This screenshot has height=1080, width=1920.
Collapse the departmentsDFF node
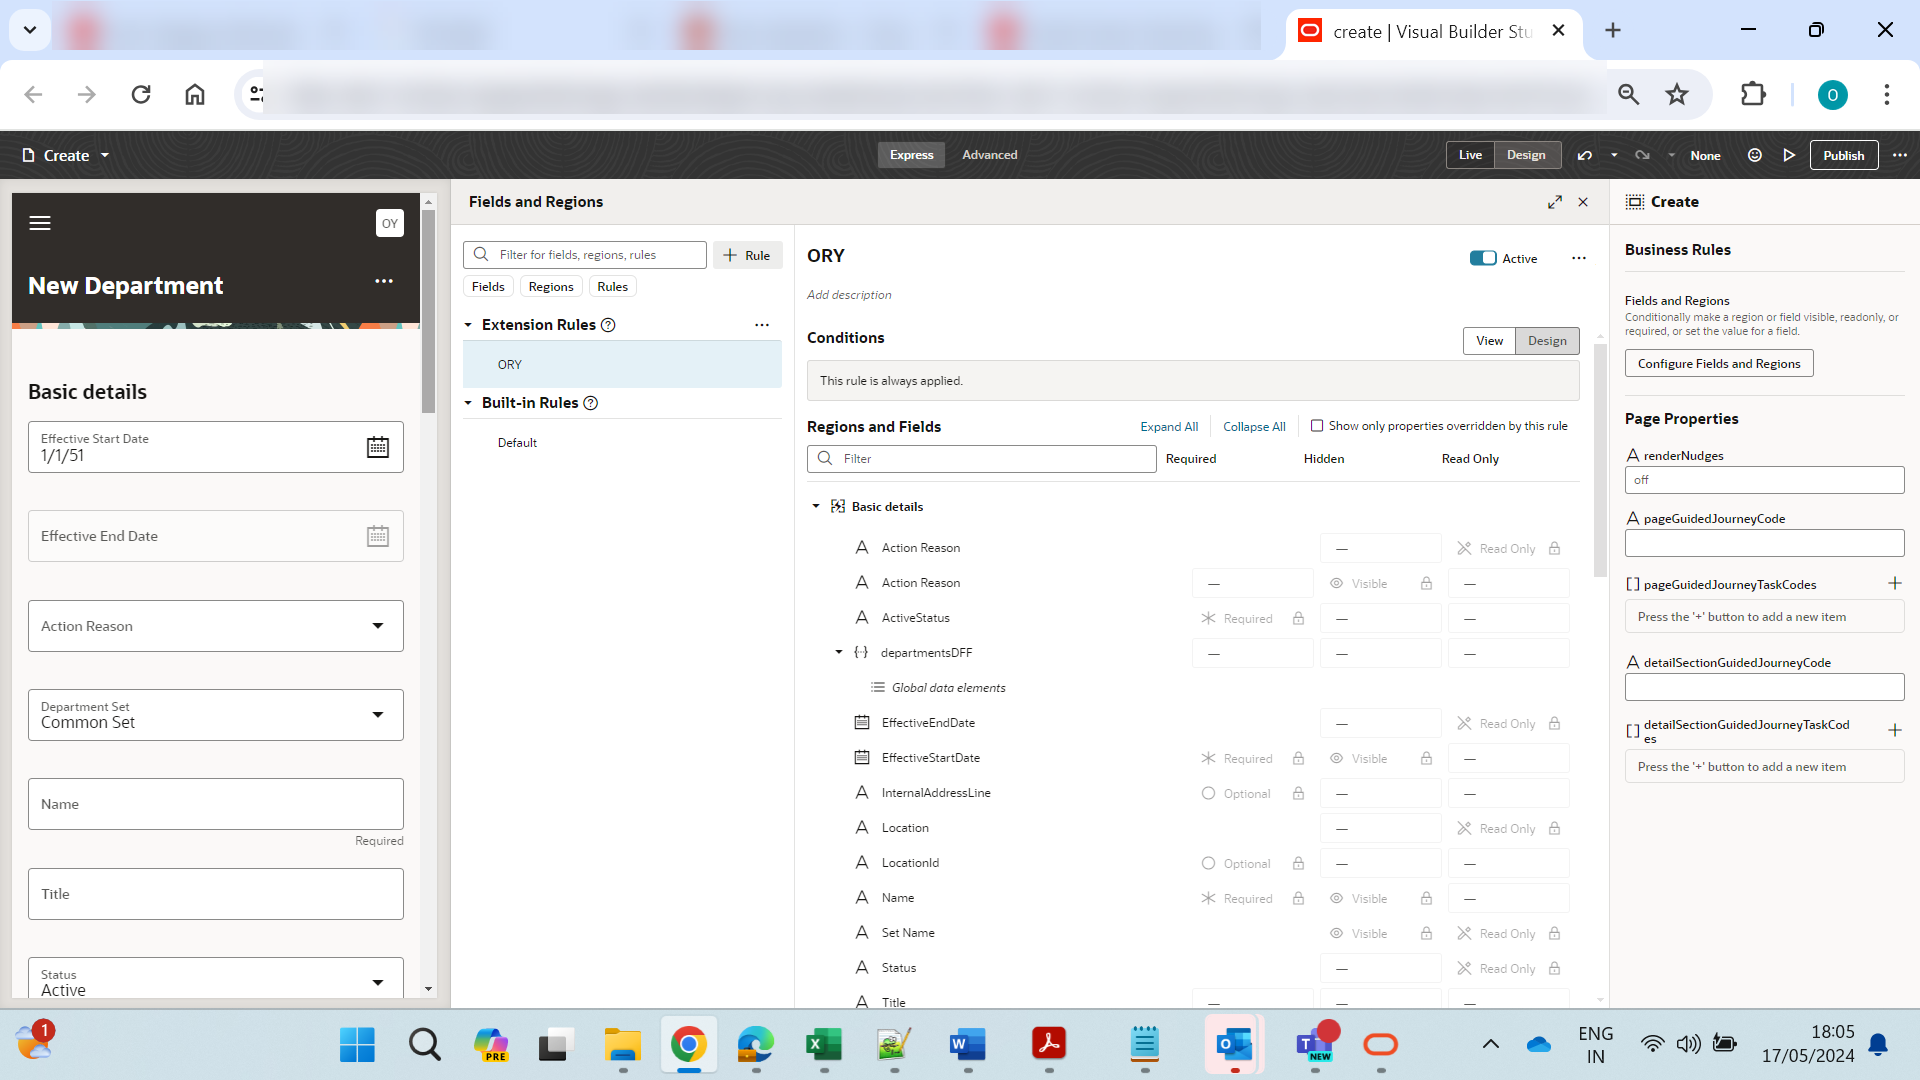tap(838, 652)
